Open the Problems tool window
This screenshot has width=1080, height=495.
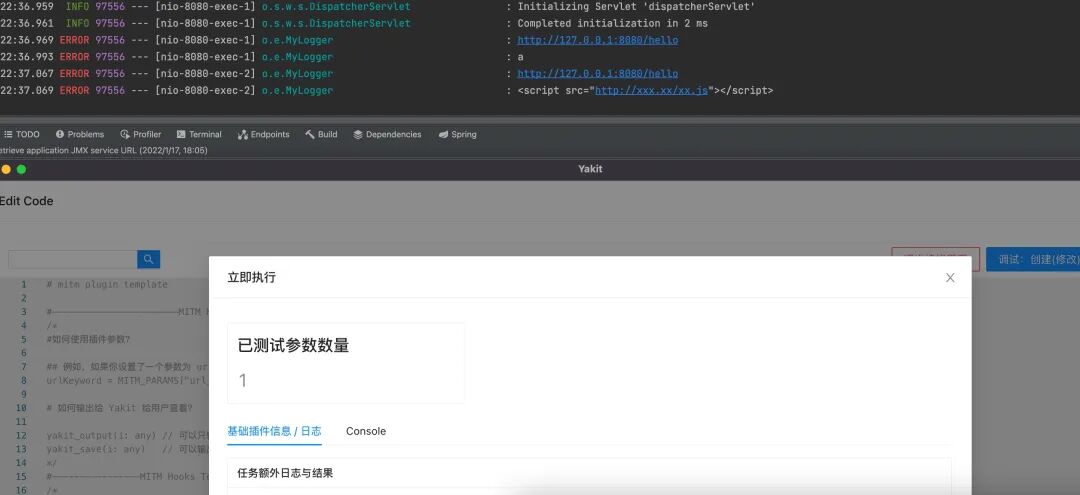[x=79, y=134]
